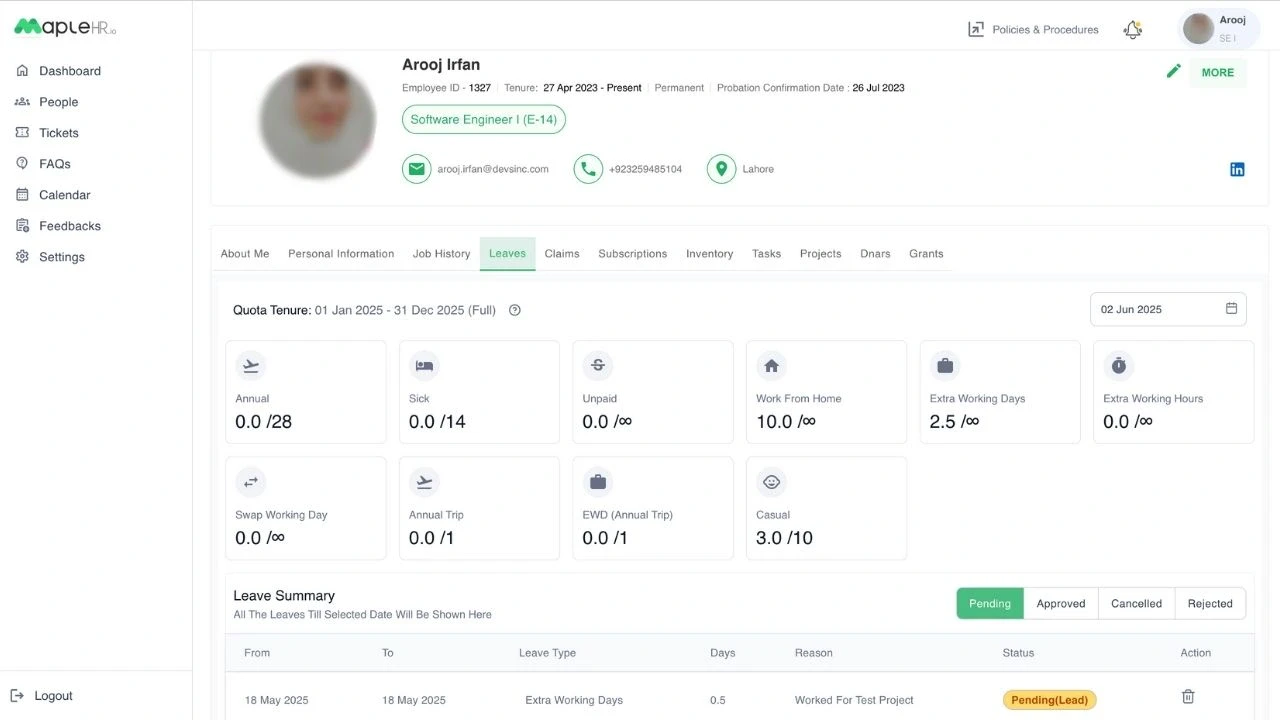Click the +923259485104 phone number
1280x720 pixels.
pos(645,169)
